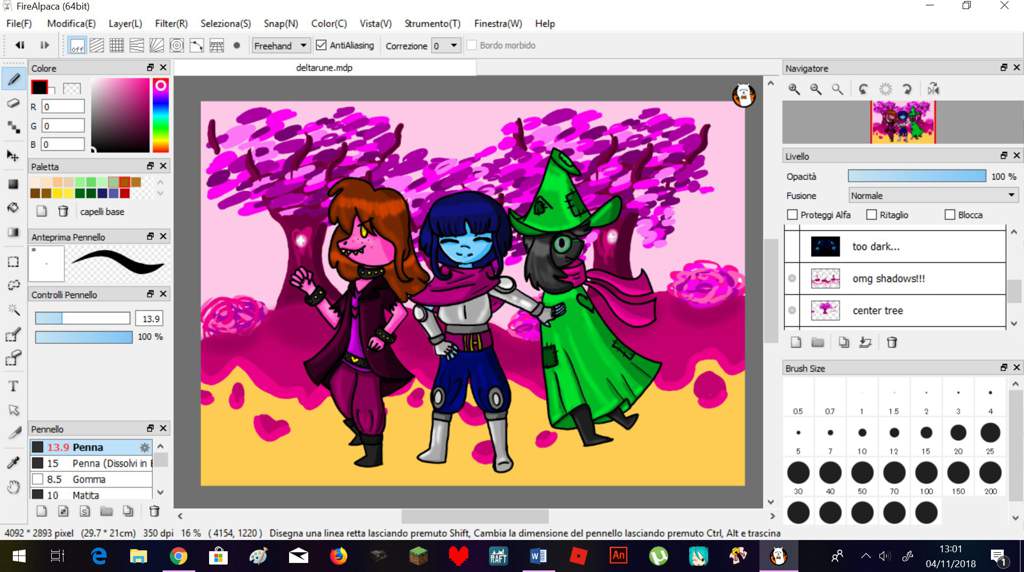The height and width of the screenshot is (572, 1024).
Task: Click the Undo arrow in toolbar
Action: [20, 45]
